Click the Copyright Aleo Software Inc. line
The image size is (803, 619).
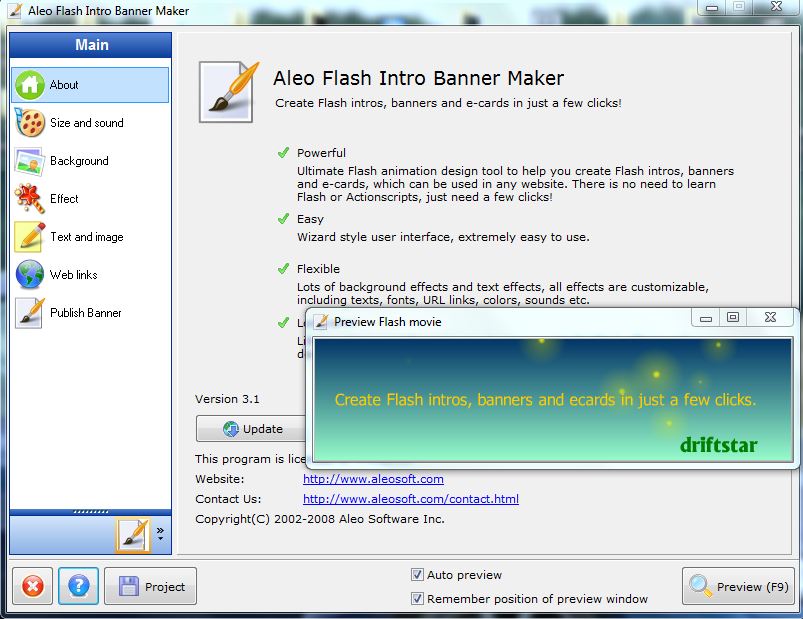coord(320,519)
